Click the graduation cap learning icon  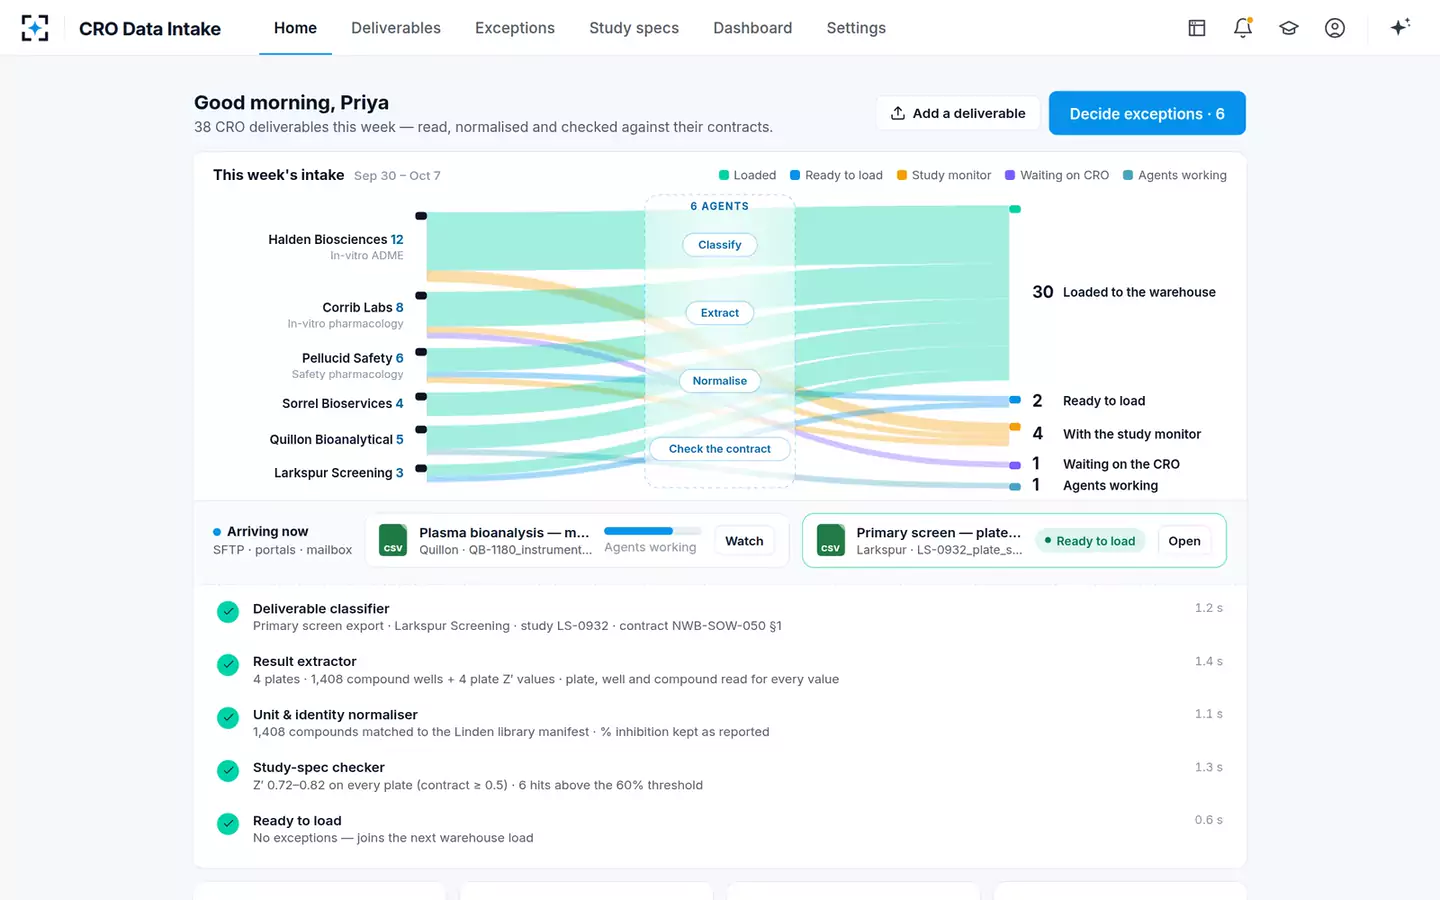[x=1289, y=28]
